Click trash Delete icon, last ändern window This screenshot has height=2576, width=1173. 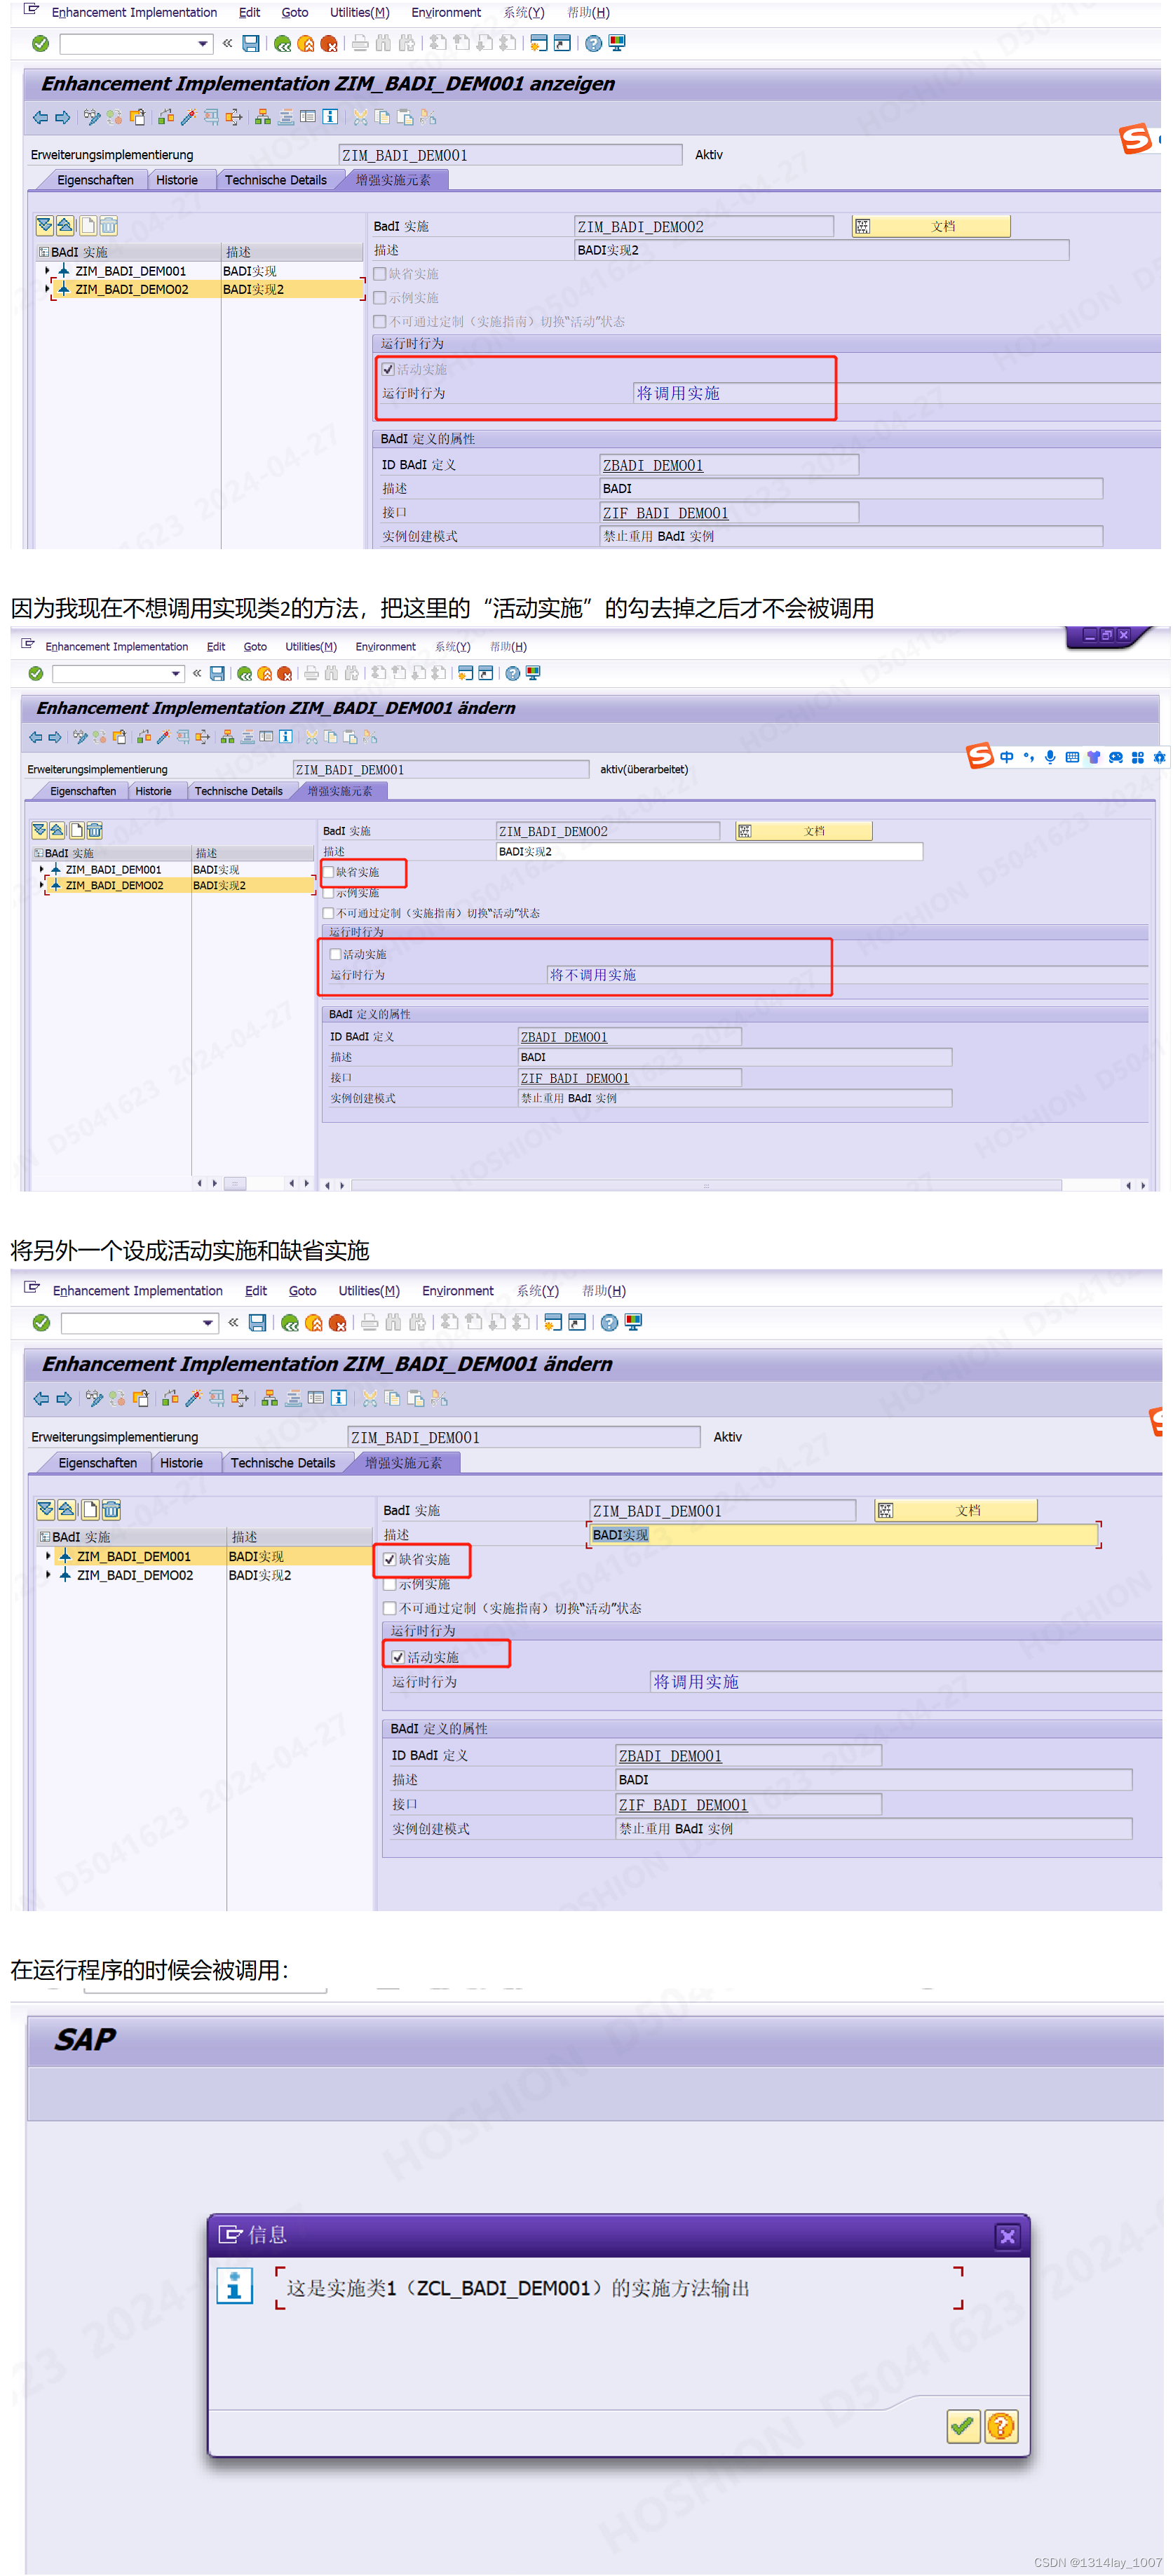pos(111,1510)
